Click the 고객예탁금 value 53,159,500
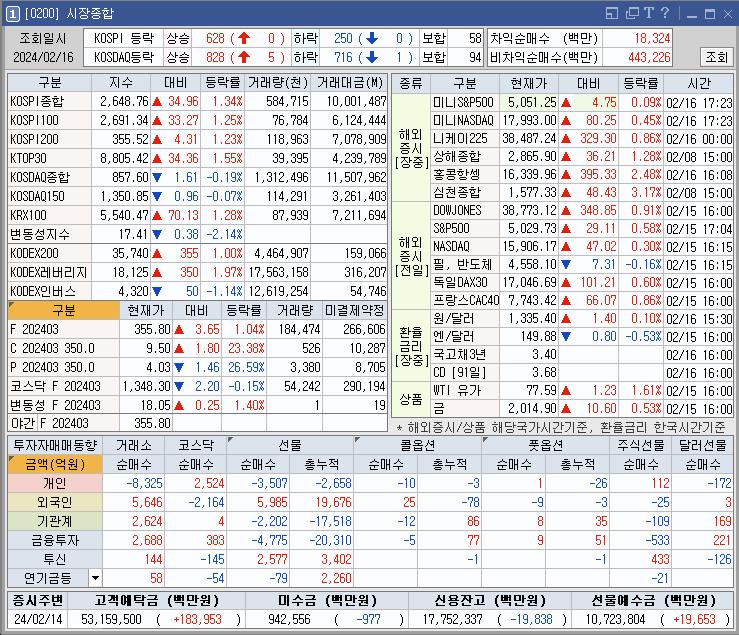This screenshot has width=739, height=635. (x=111, y=619)
